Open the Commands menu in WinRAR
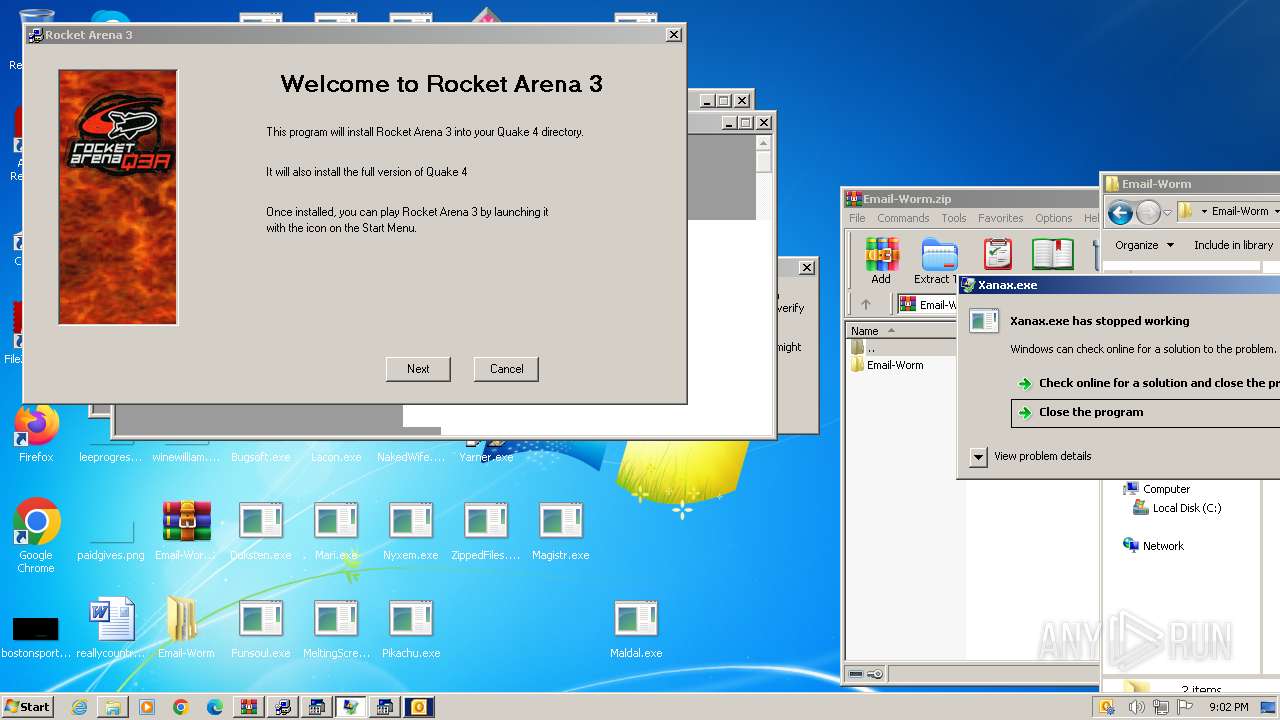Image resolution: width=1280 pixels, height=720 pixels. (903, 218)
